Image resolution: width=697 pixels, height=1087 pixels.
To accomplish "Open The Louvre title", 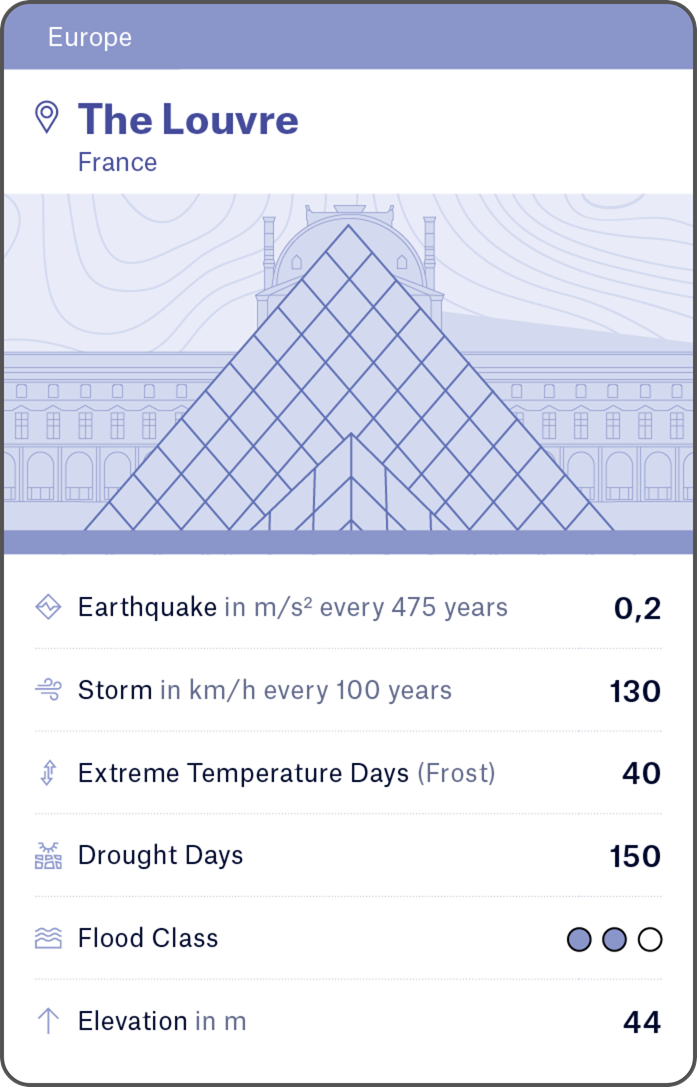I will click(188, 120).
